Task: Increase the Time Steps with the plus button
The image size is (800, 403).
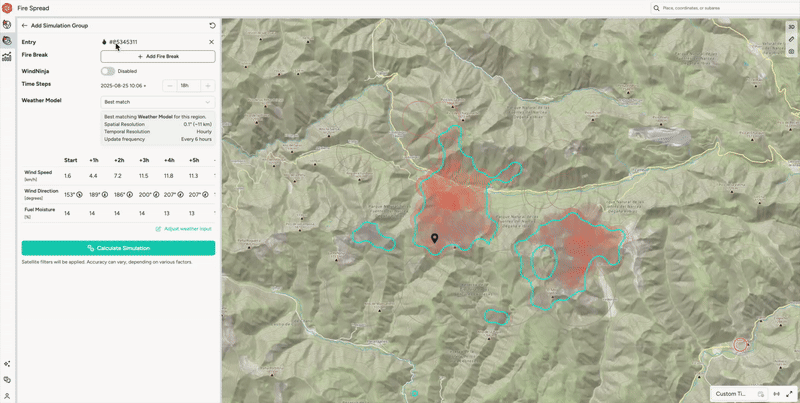Action: pos(208,86)
